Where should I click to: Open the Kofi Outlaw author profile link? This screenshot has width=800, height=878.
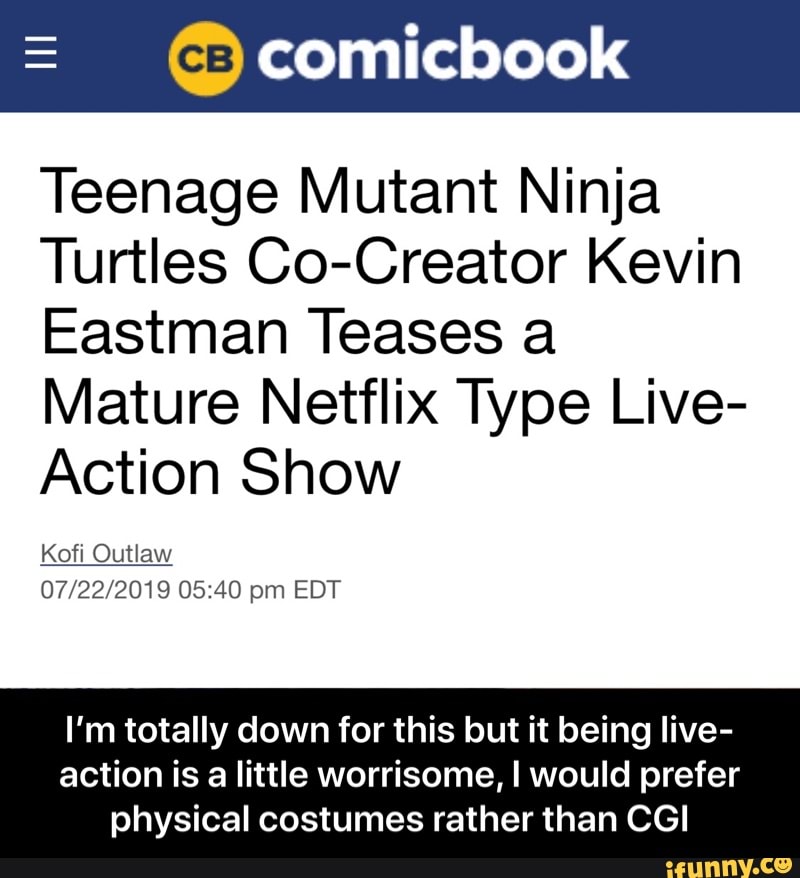(x=106, y=552)
